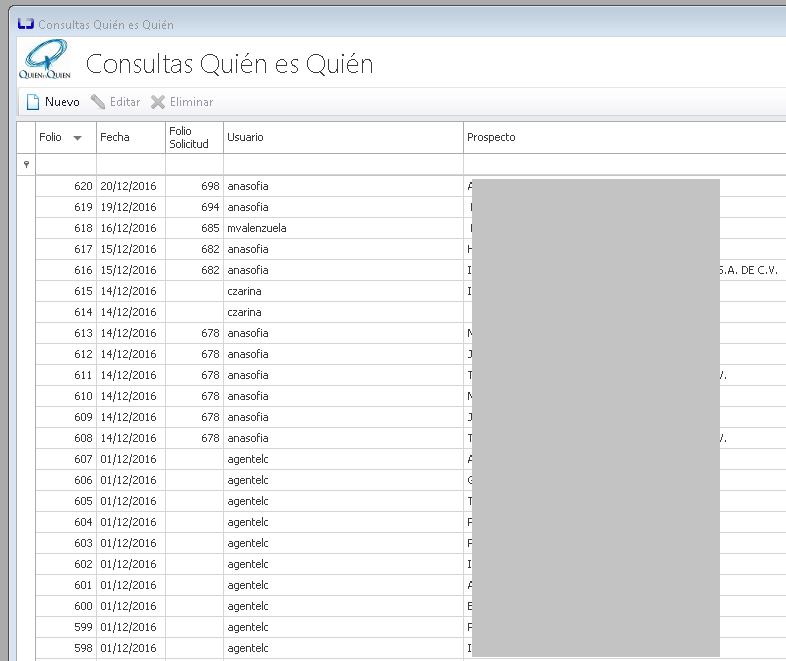This screenshot has width=786, height=661.
Task: Click Folio Solicitud 678 in row 613
Action: click(211, 333)
